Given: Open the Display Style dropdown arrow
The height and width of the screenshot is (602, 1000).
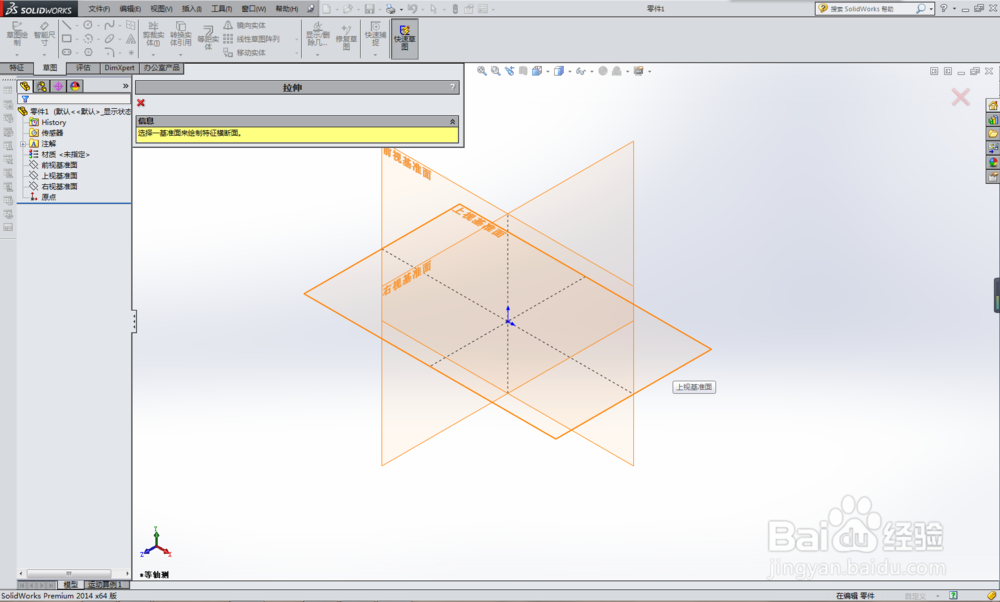Looking at the screenshot, I should 570,71.
